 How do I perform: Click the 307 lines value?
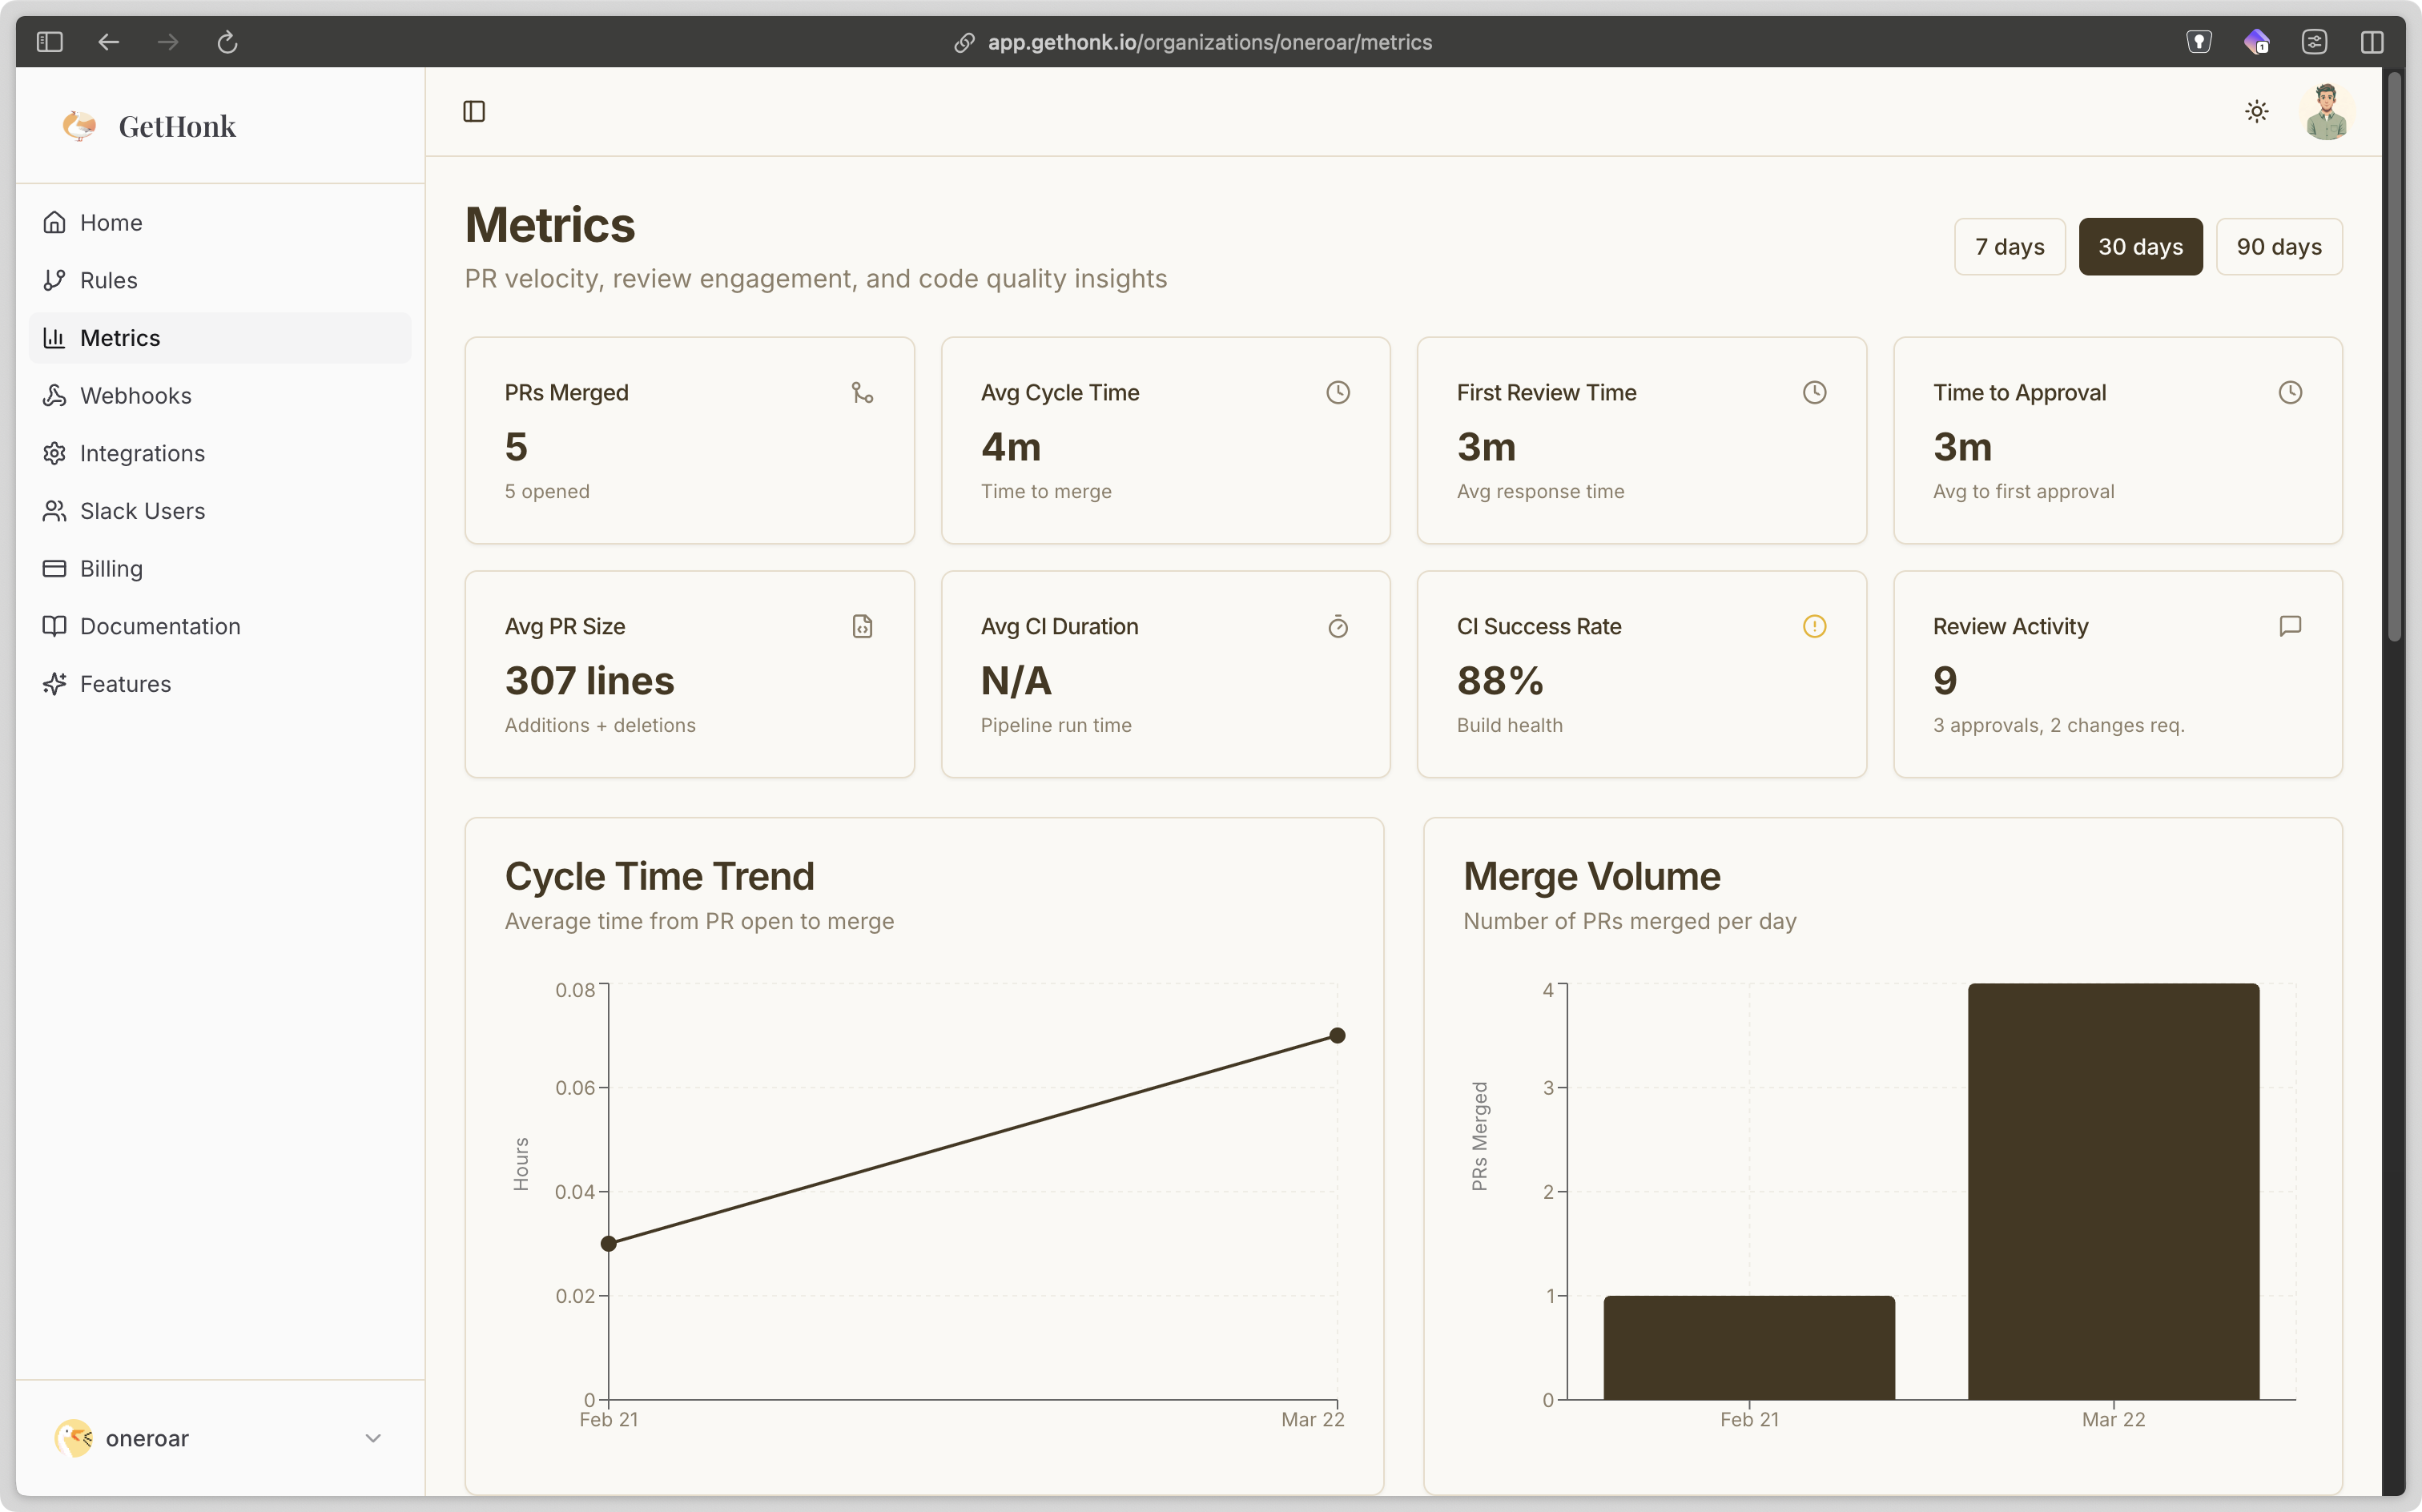589,681
